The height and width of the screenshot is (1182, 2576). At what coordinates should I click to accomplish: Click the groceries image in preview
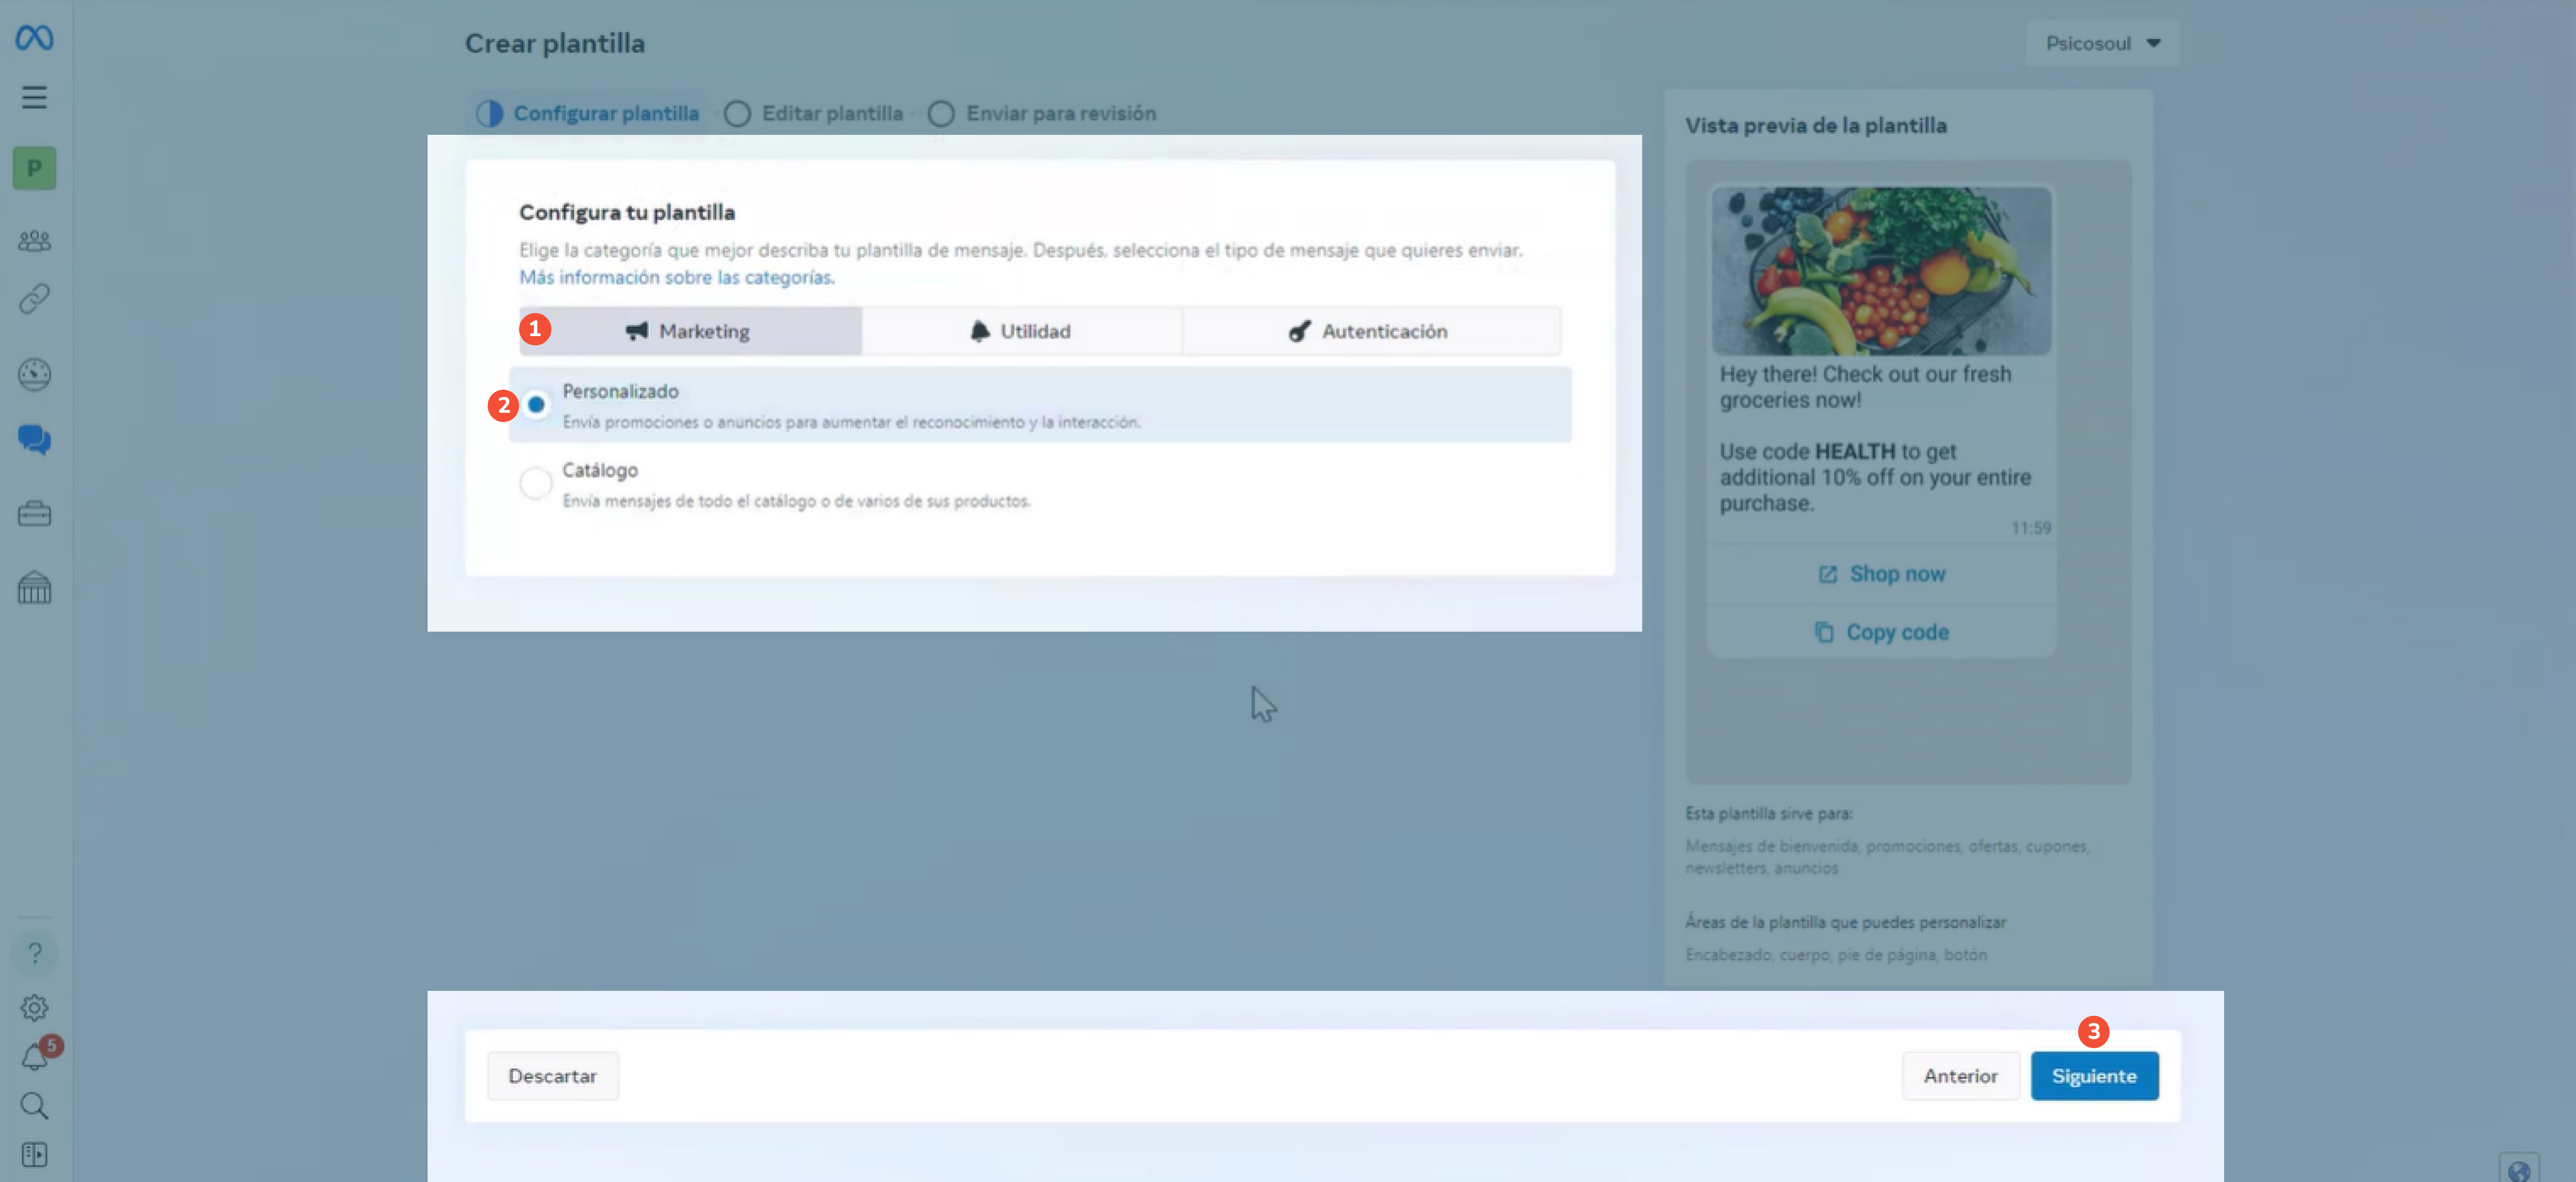click(x=1881, y=271)
